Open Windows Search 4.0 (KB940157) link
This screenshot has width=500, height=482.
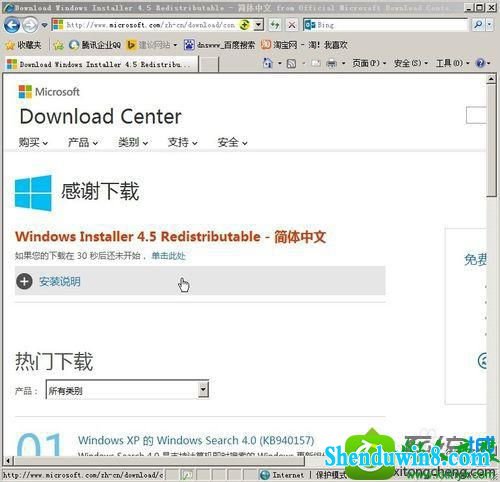click(196, 440)
